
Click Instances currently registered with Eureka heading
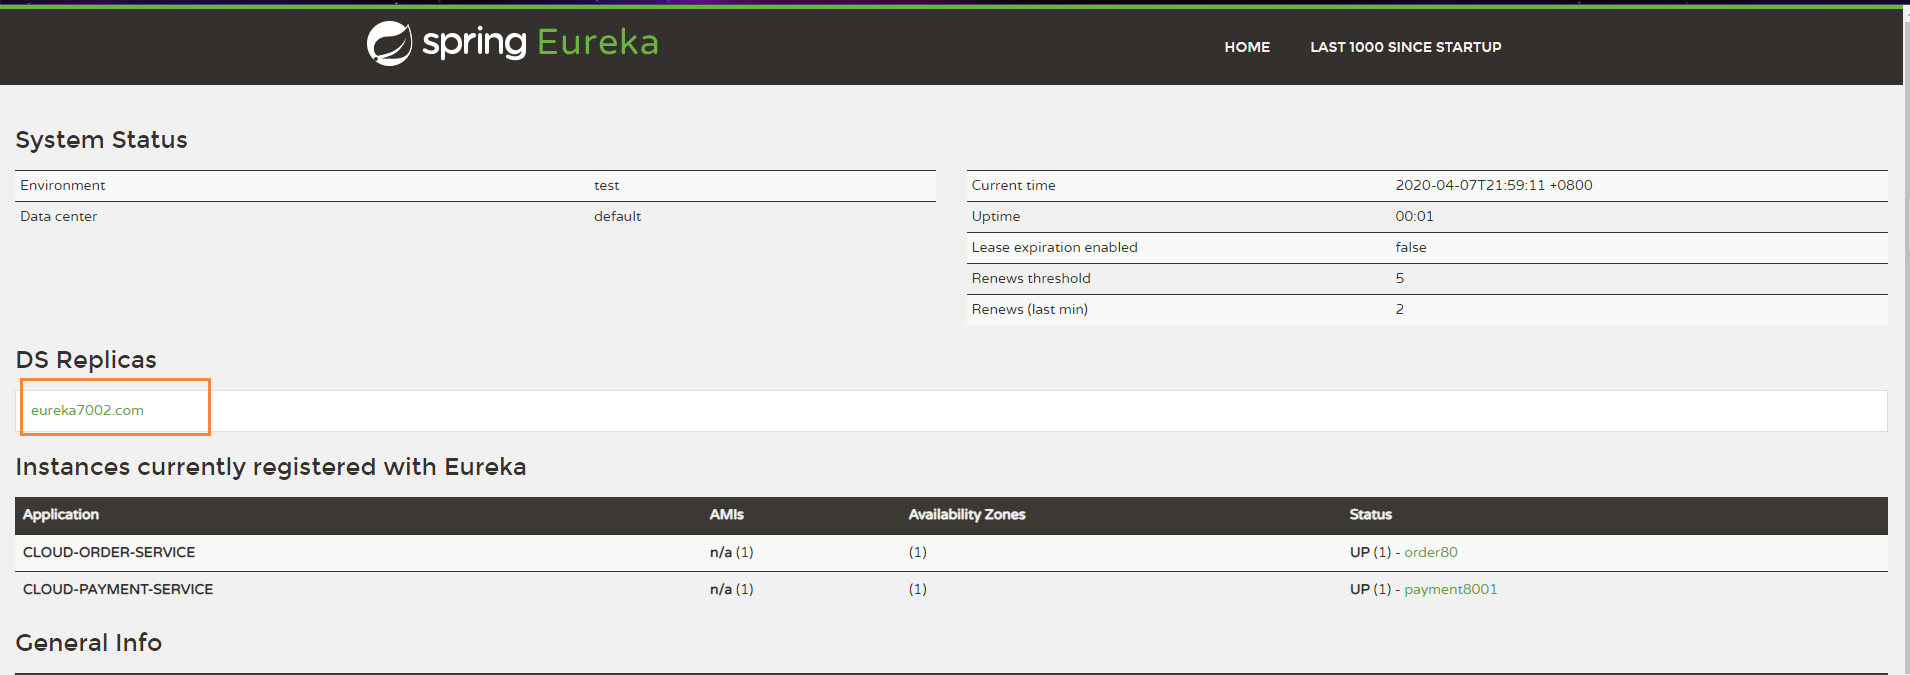[x=271, y=467]
